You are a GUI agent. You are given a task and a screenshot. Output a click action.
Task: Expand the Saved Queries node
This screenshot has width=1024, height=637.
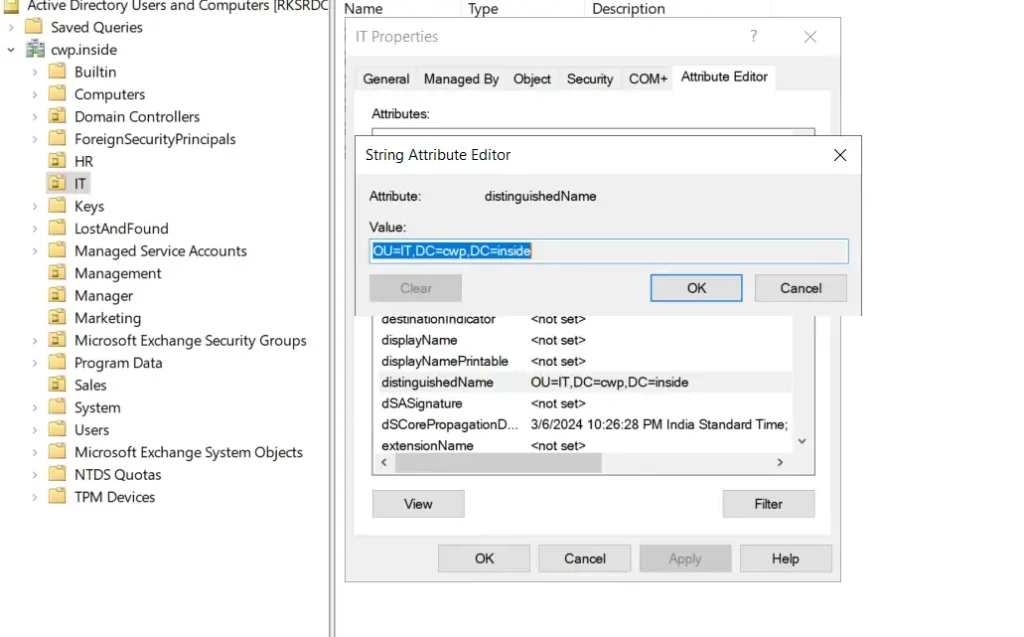11,27
